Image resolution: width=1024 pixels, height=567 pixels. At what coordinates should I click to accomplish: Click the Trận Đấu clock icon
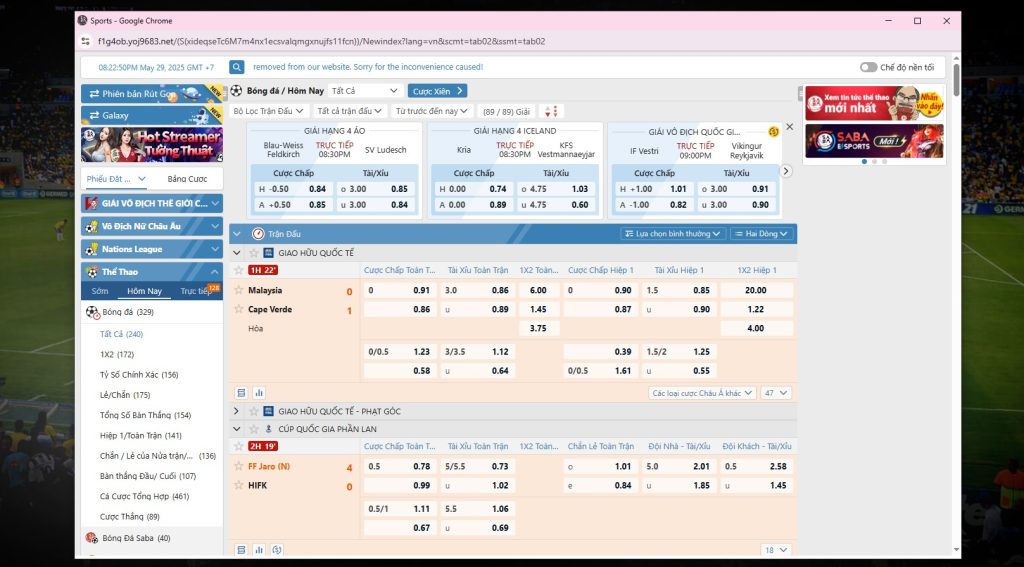[x=258, y=234]
